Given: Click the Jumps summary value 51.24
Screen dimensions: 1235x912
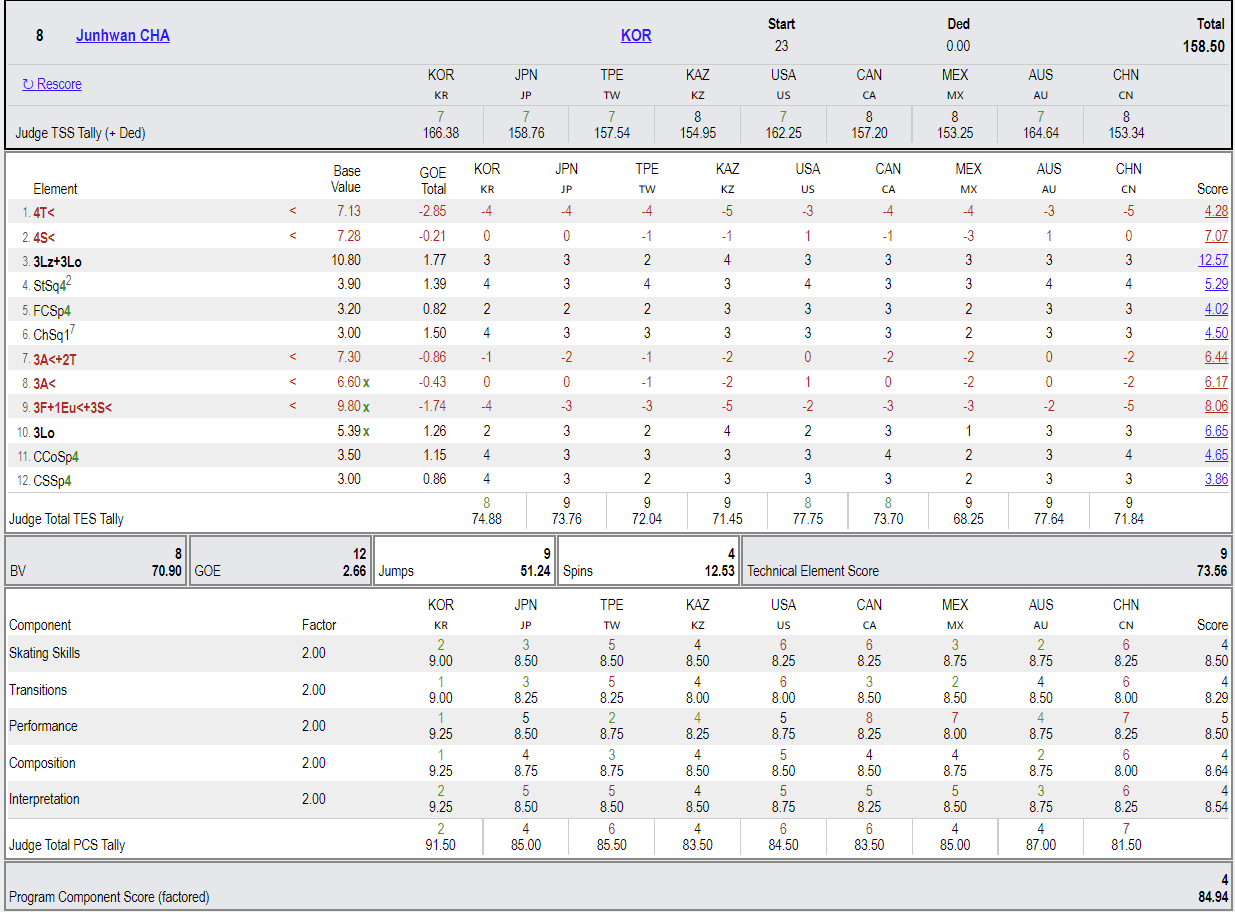Looking at the screenshot, I should tap(534, 571).
